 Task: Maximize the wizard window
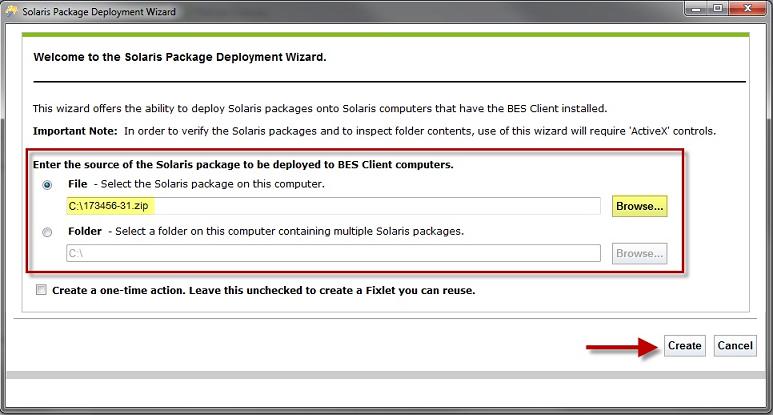(x=718, y=8)
